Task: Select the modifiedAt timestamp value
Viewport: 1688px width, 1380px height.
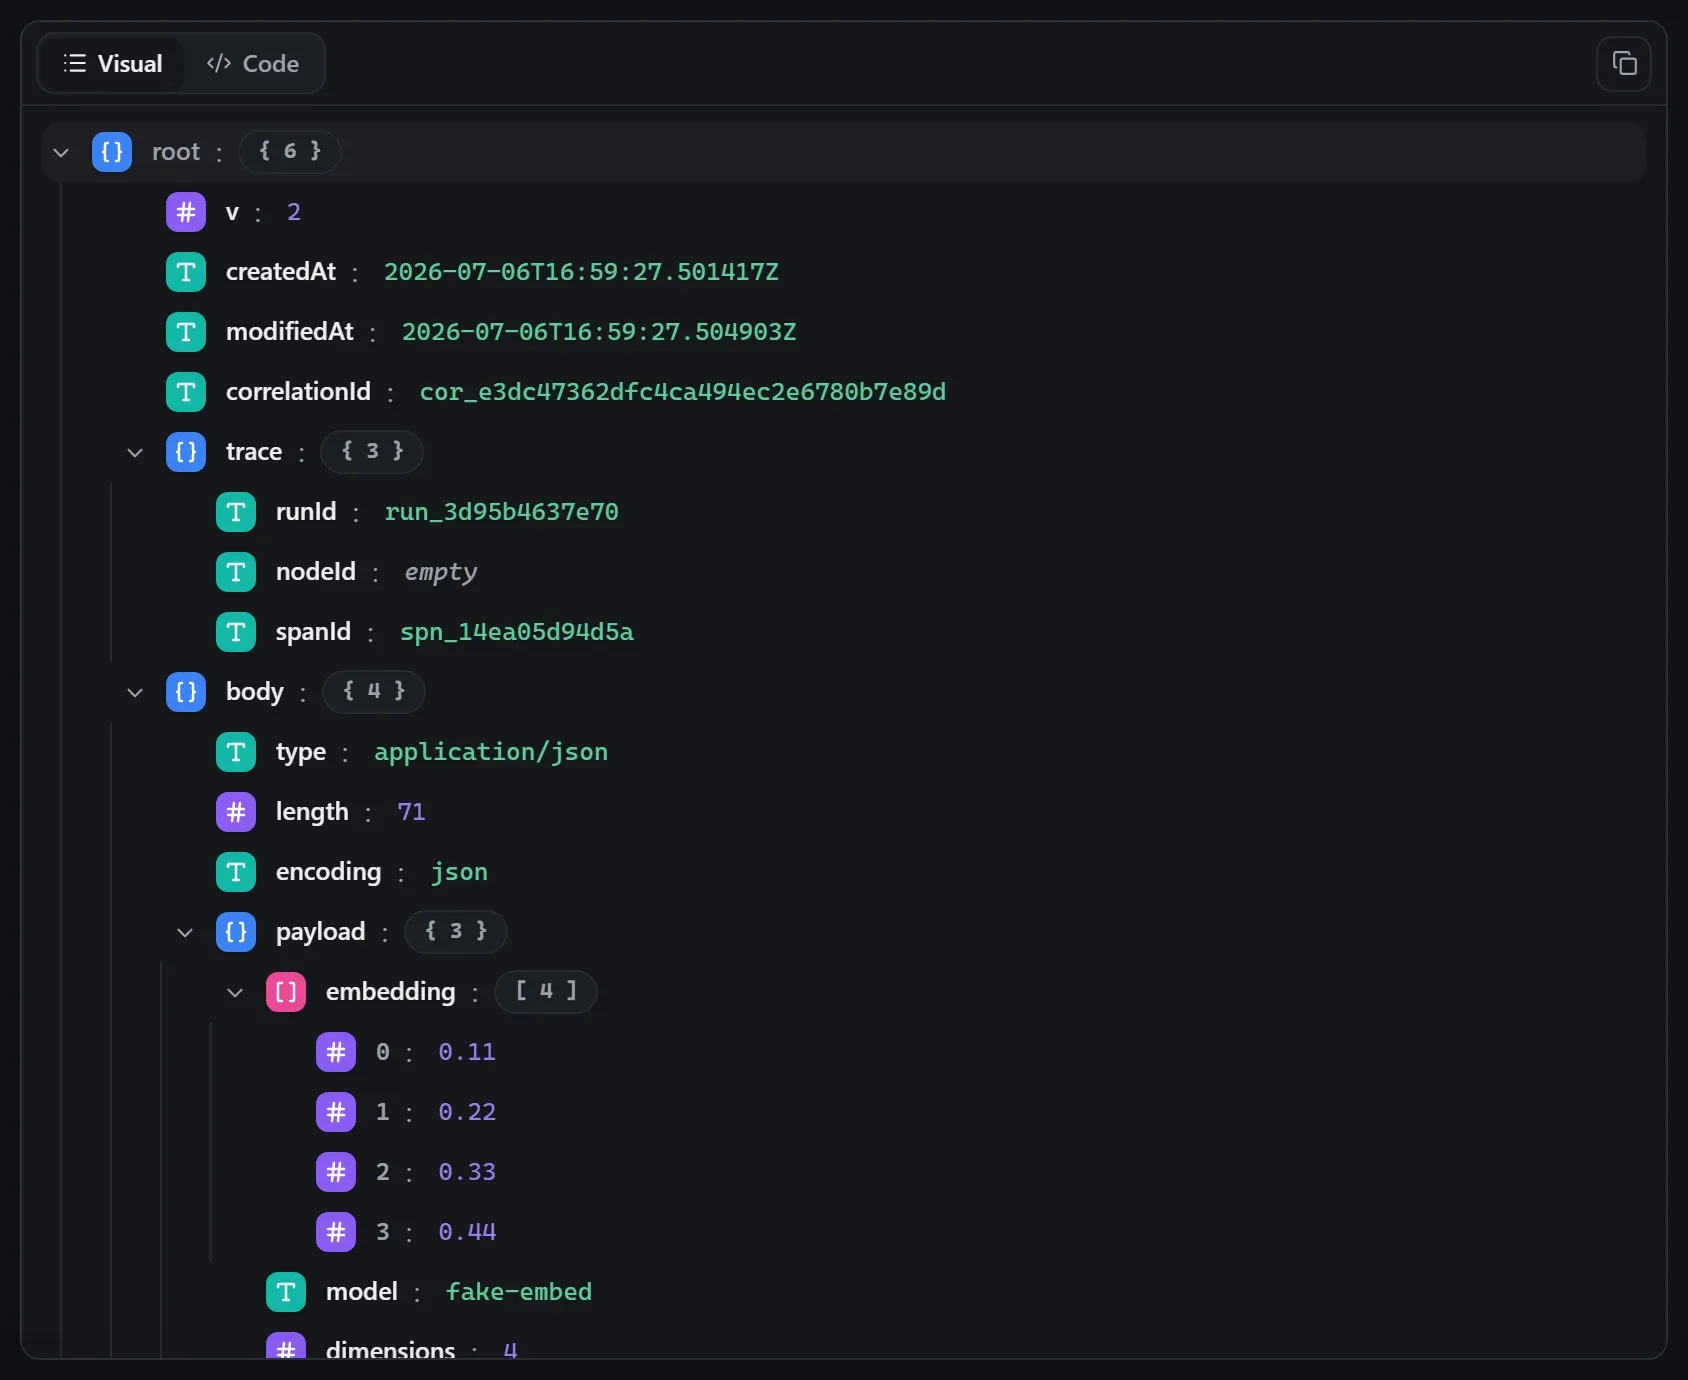Action: [x=599, y=332]
